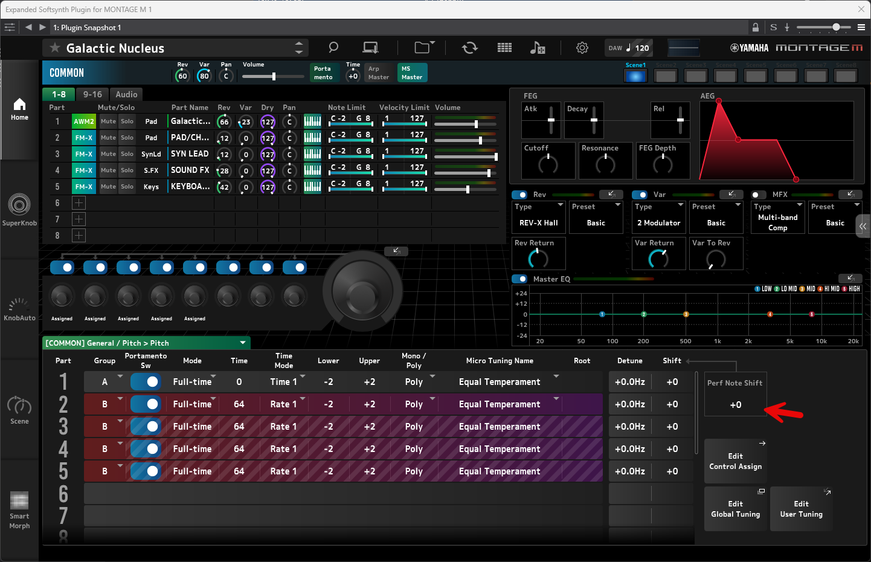
Task: Click the common Volume slider
Action: (x=272, y=76)
